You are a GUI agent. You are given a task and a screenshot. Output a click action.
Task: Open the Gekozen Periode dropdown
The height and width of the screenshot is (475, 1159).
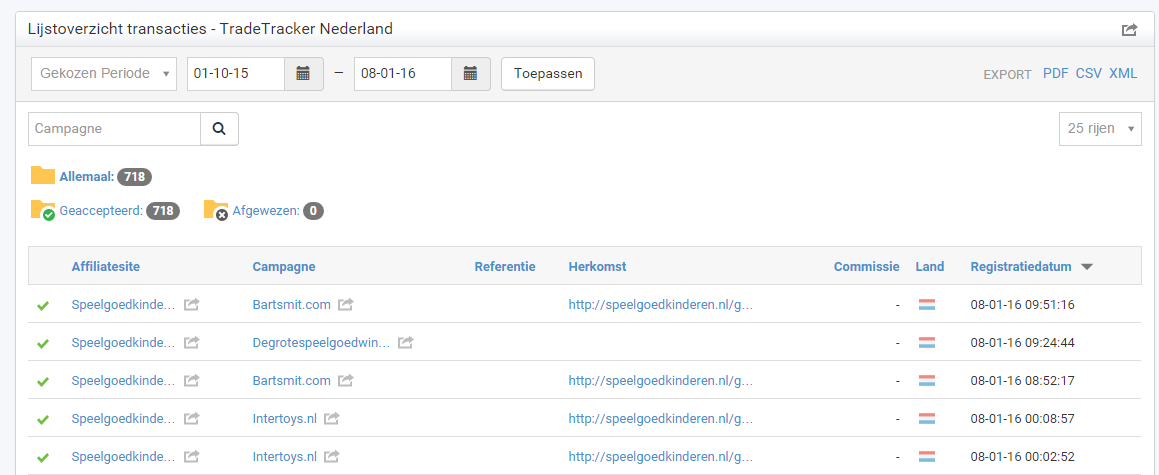coord(104,74)
